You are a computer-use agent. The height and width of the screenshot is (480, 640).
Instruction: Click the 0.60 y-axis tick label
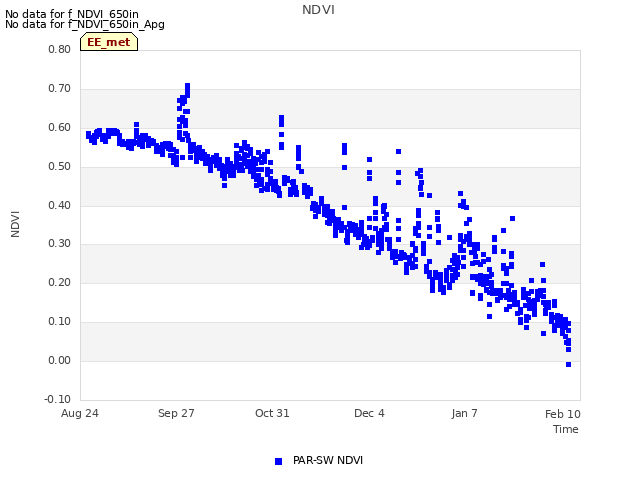pyautogui.click(x=60, y=127)
